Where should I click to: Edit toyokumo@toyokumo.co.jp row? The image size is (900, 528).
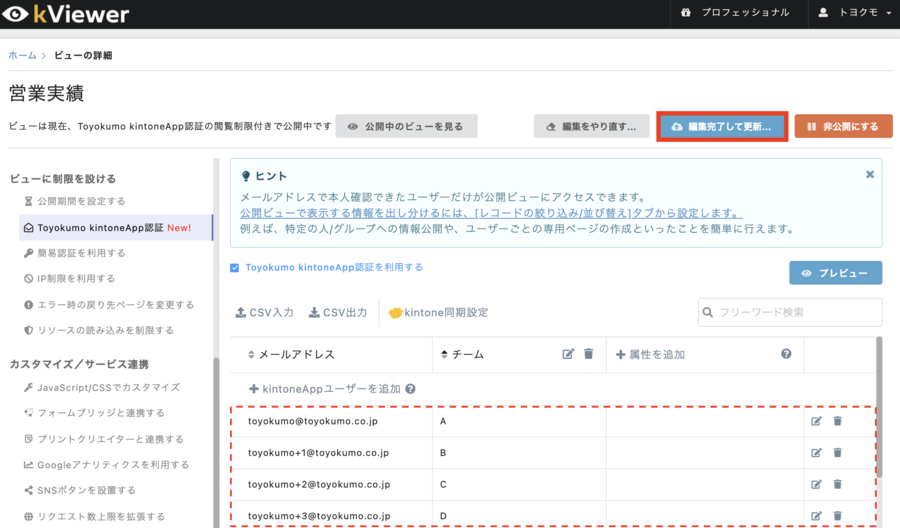click(x=816, y=421)
